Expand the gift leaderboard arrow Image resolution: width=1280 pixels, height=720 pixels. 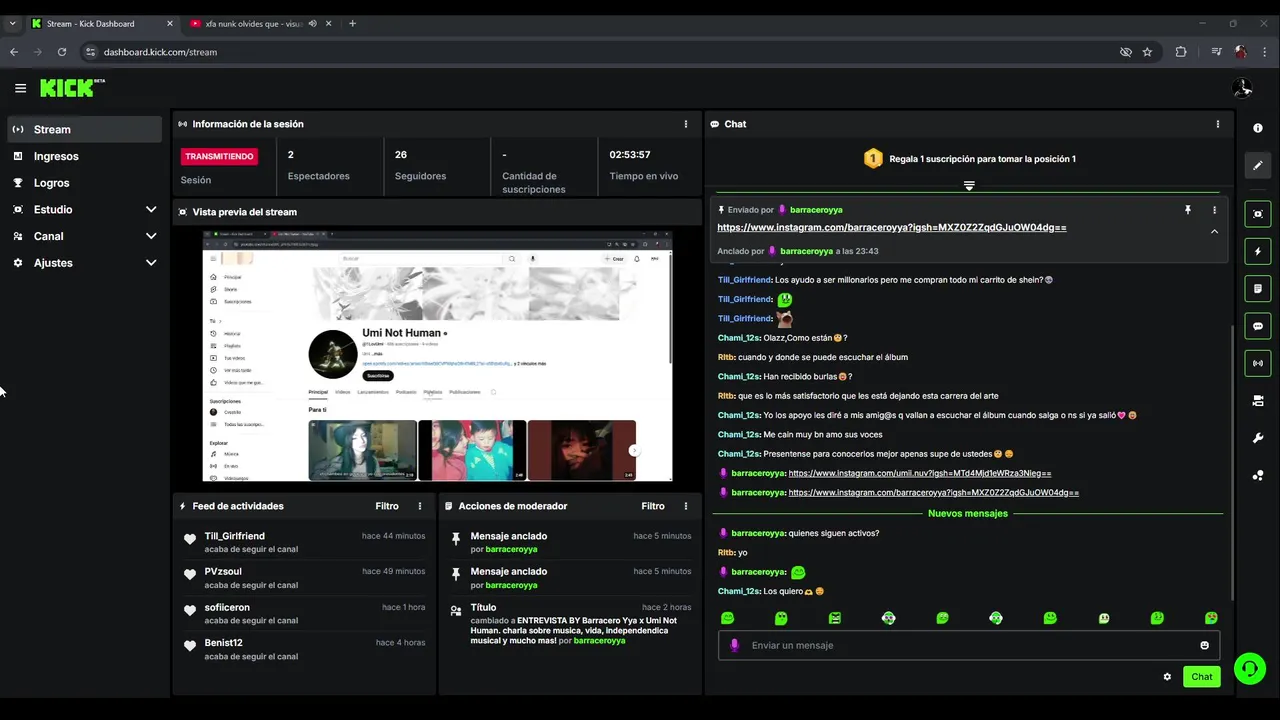coord(968,186)
